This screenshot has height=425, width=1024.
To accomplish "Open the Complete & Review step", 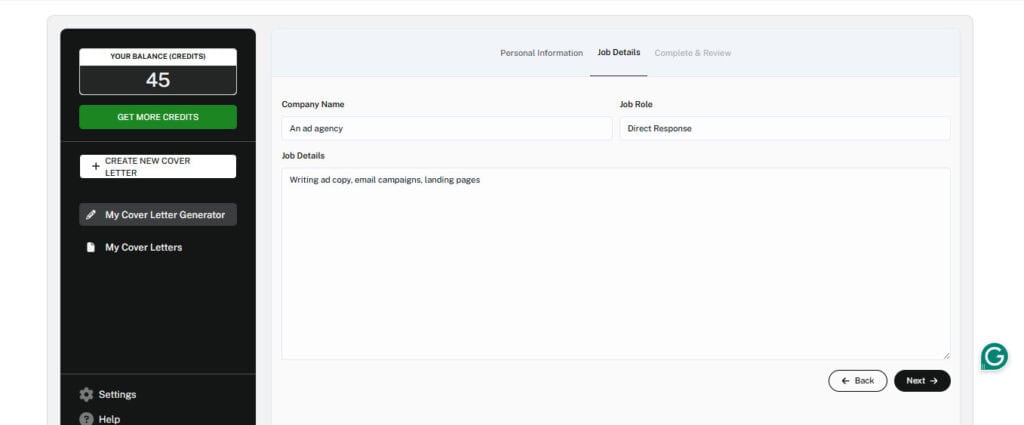I will click(693, 53).
